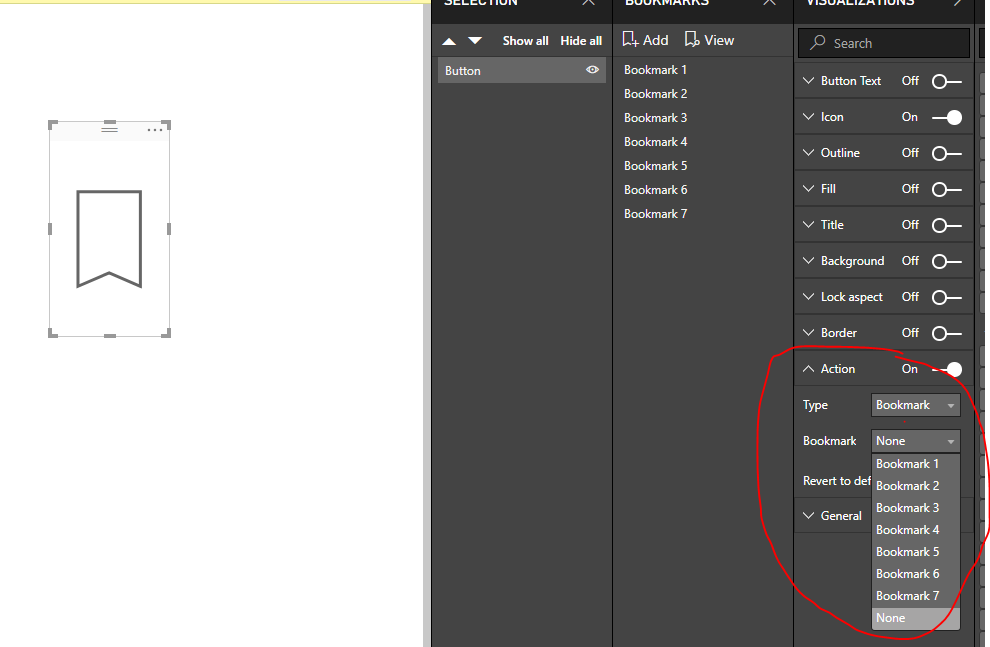
Task: Expand the Border section chevron
Action: point(808,333)
